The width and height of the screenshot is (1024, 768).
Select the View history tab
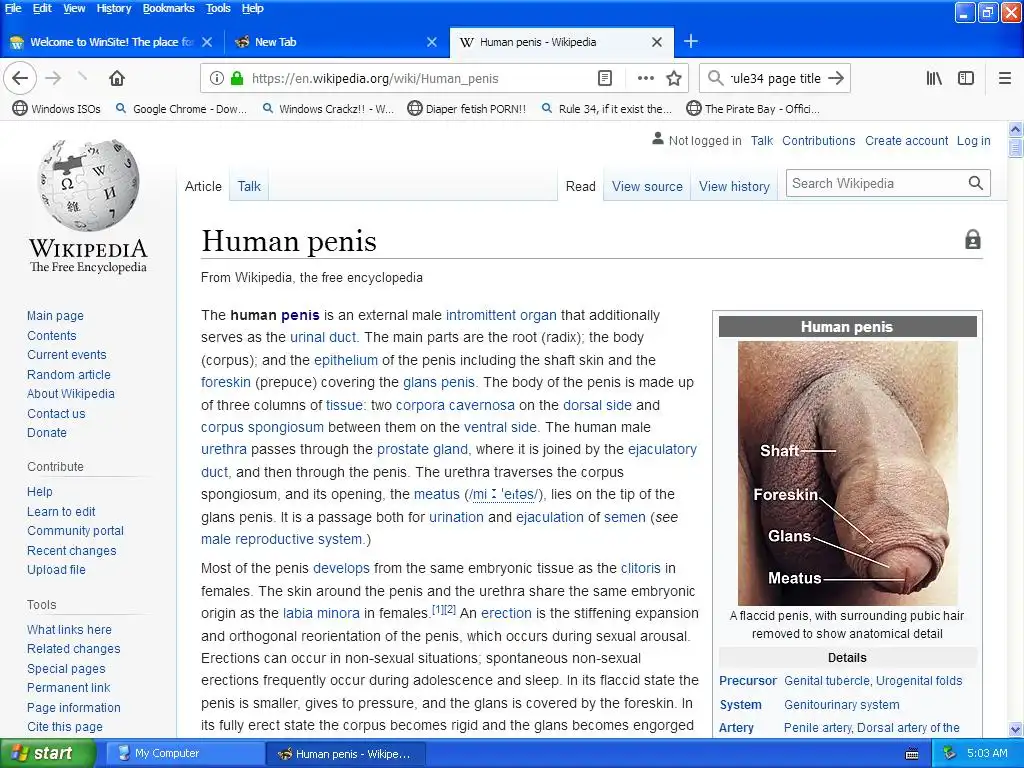(734, 186)
